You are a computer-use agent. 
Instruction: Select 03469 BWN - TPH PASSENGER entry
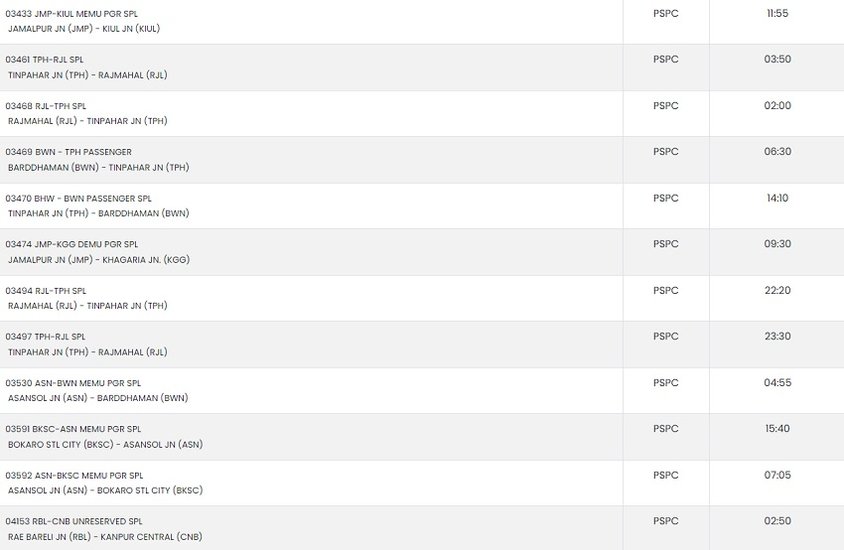(x=68, y=152)
